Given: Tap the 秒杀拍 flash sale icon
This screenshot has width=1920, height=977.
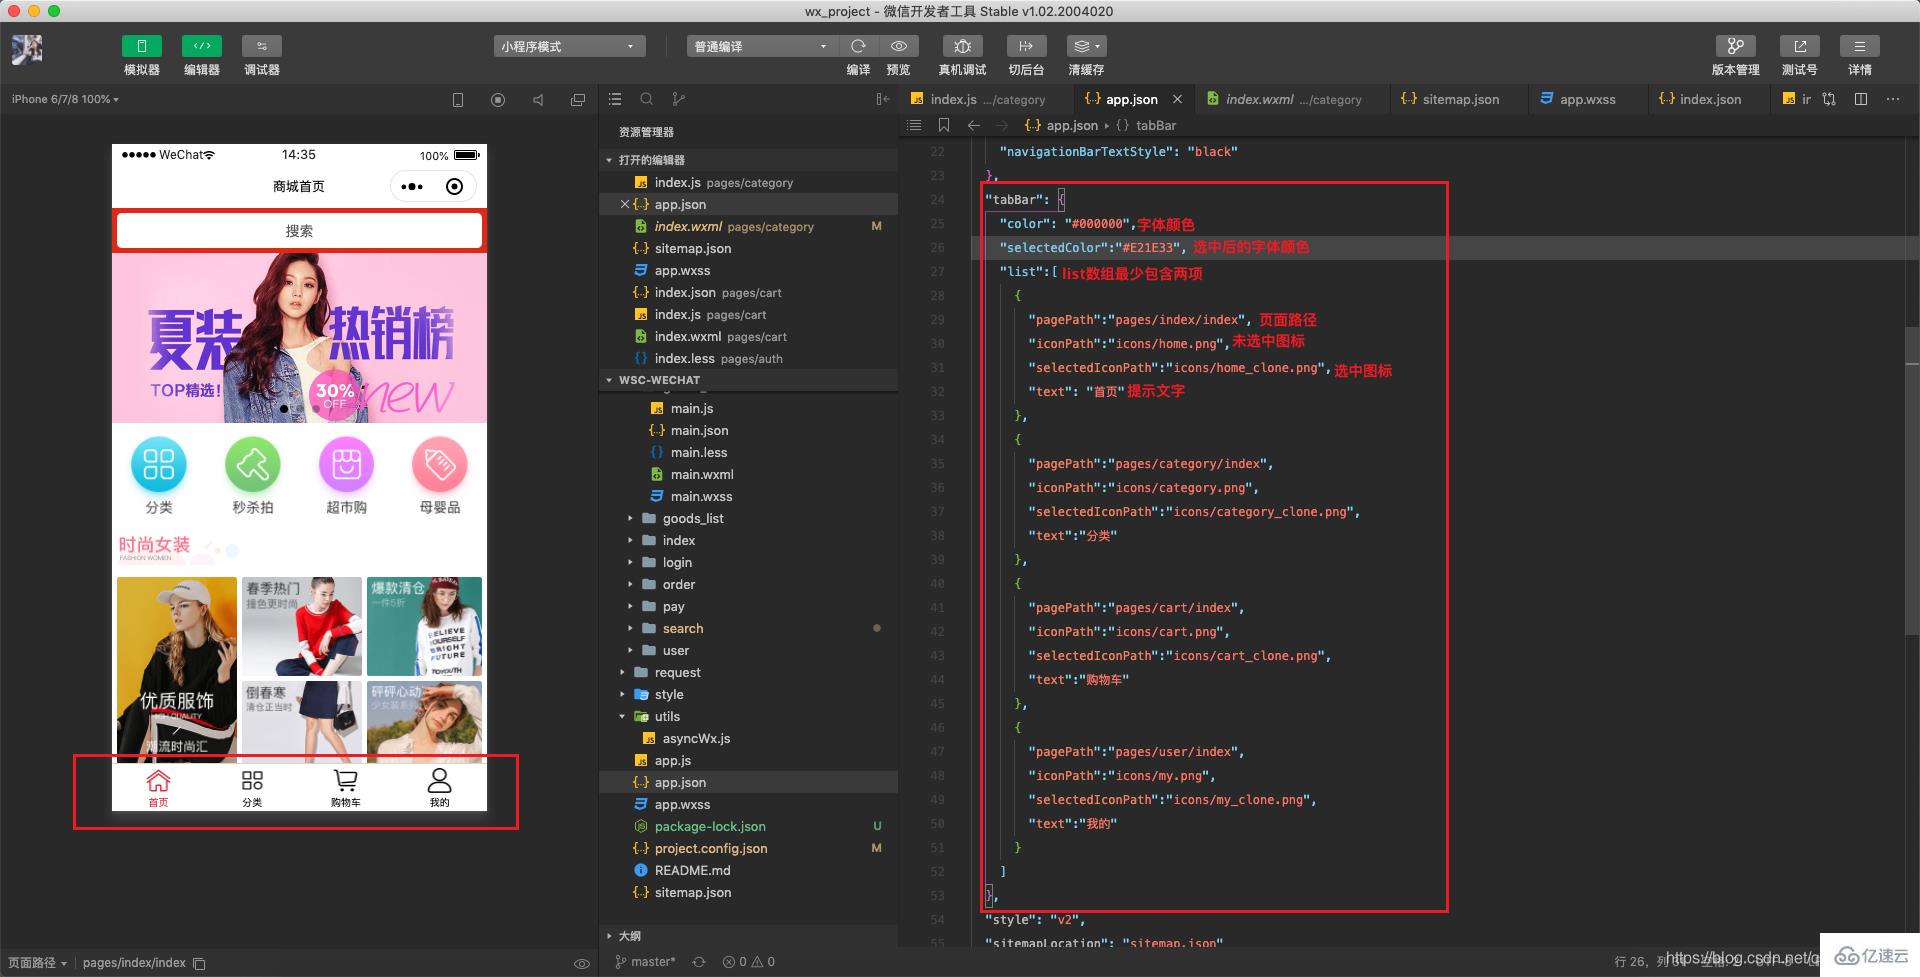Looking at the screenshot, I should pos(253,464).
